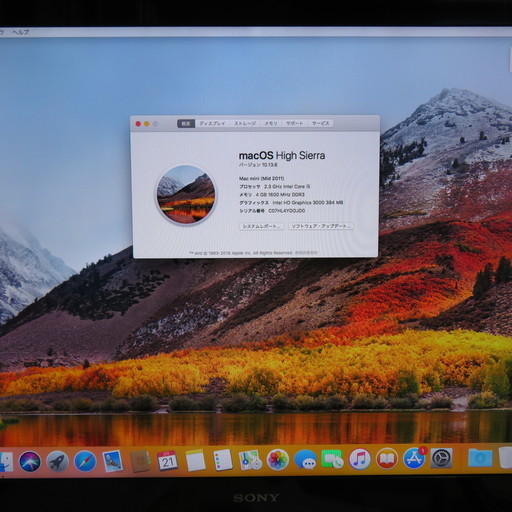This screenshot has width=512, height=512.
Task: Close the About This Mac window
Action: (x=138, y=124)
